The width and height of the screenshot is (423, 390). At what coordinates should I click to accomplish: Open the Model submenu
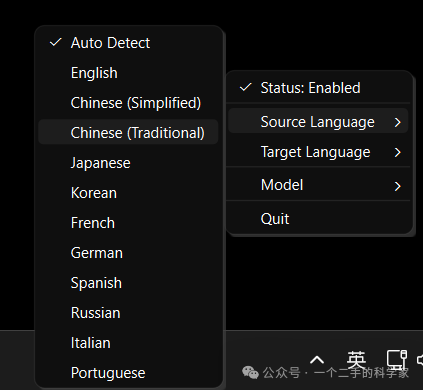coord(318,185)
